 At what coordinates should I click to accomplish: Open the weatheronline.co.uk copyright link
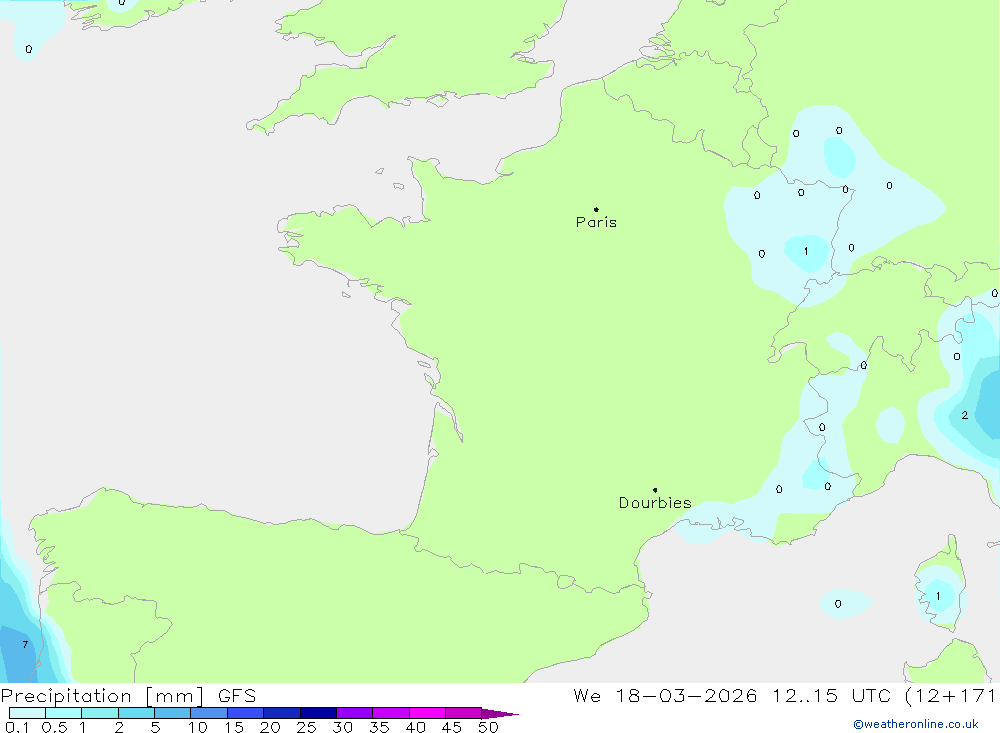(915, 724)
